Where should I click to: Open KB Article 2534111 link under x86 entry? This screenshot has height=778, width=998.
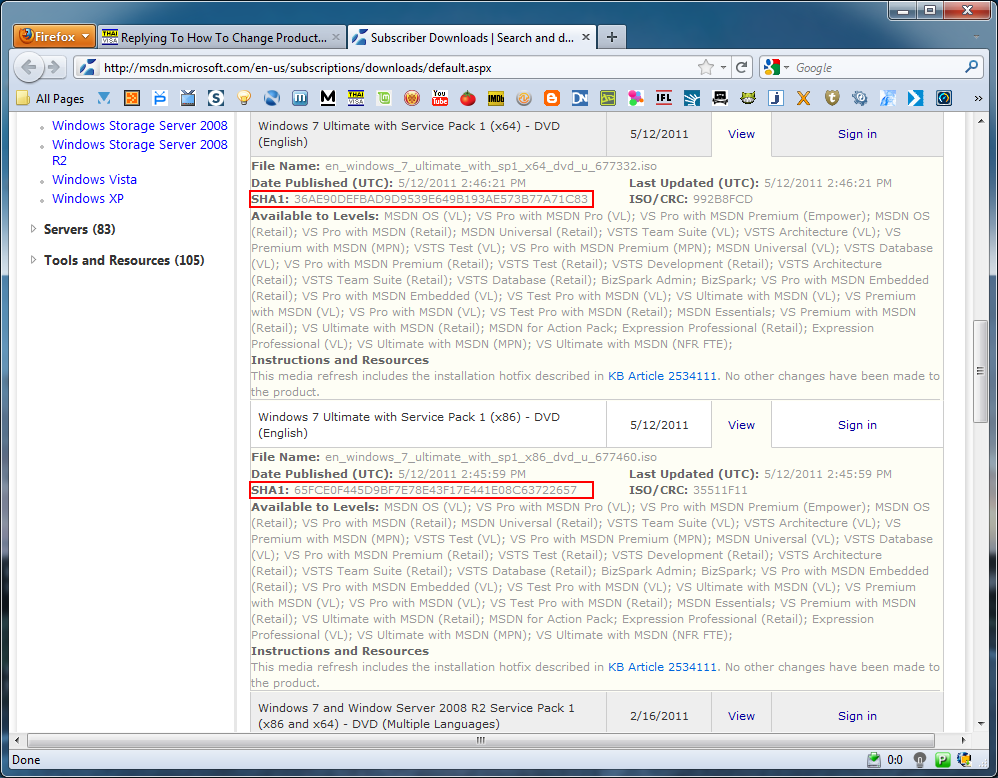click(662, 667)
